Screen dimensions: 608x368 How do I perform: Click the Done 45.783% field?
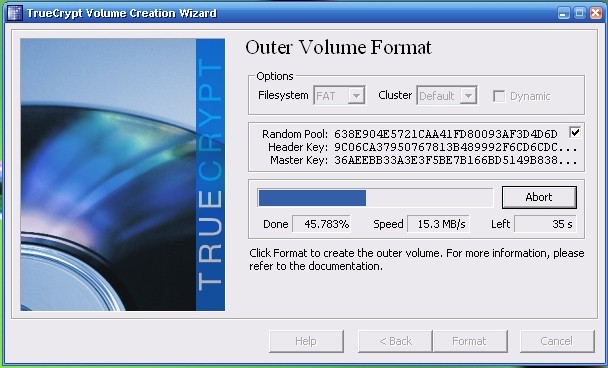[321, 224]
